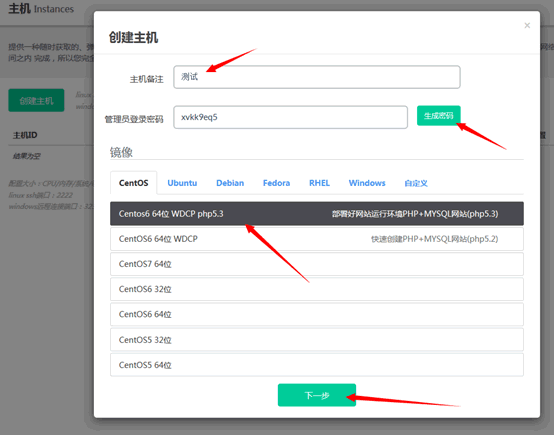Pick the plain CentOS6 64位 image
Image resolution: width=554 pixels, height=435 pixels.
[317, 314]
